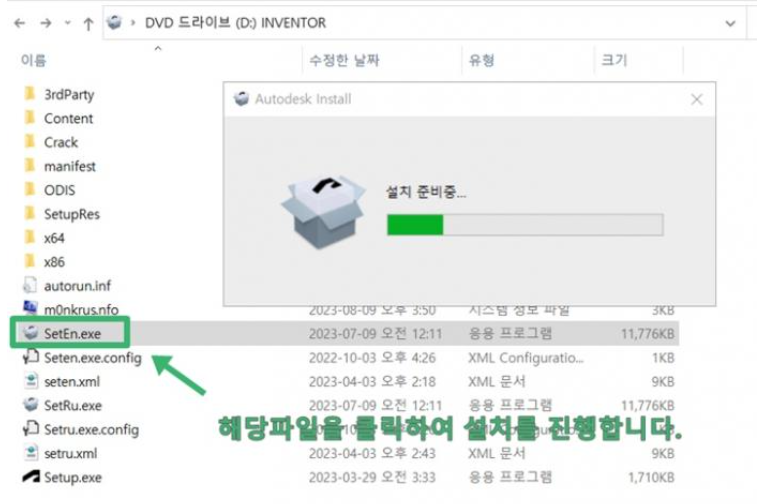Select the SetRu.exe installer icon

[31, 404]
